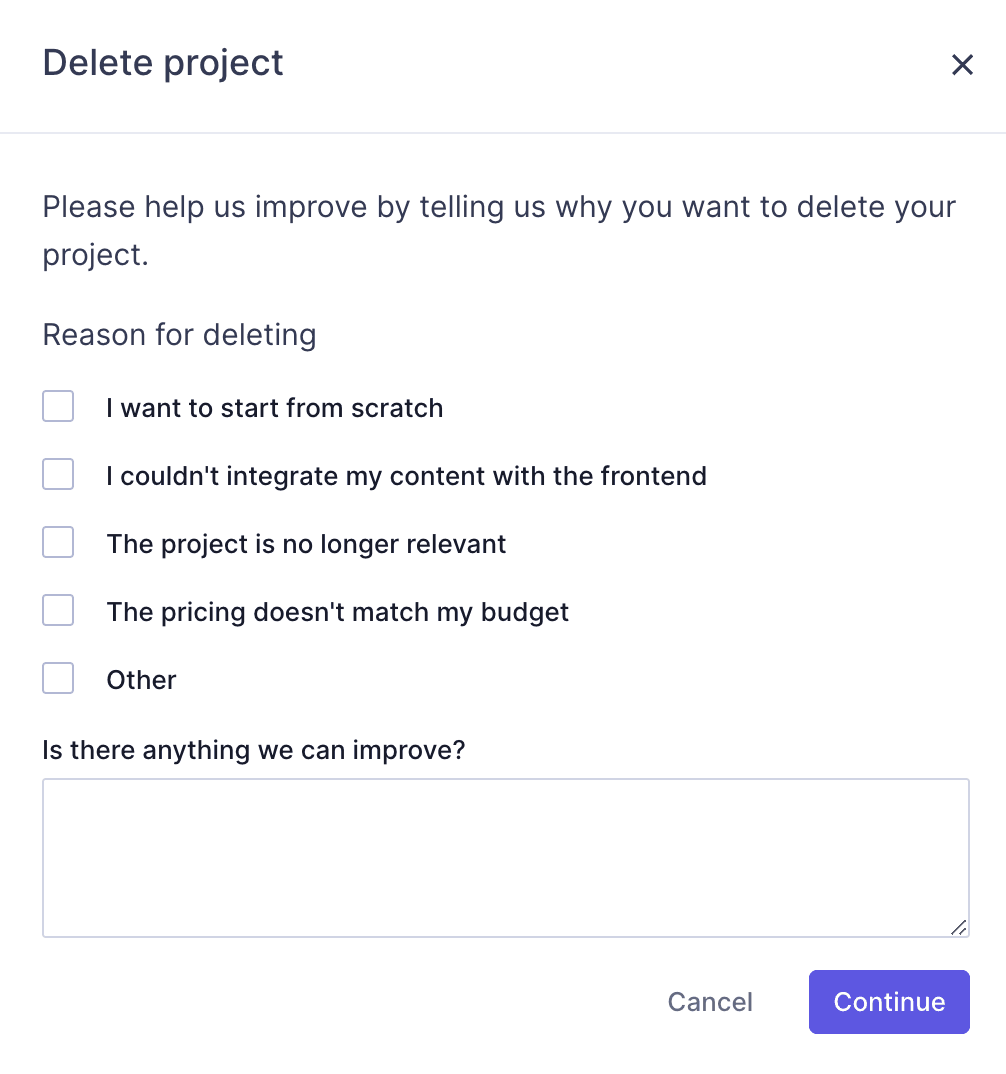
Task: Click the 'I want to start from scratch' label
Action: (x=274, y=408)
